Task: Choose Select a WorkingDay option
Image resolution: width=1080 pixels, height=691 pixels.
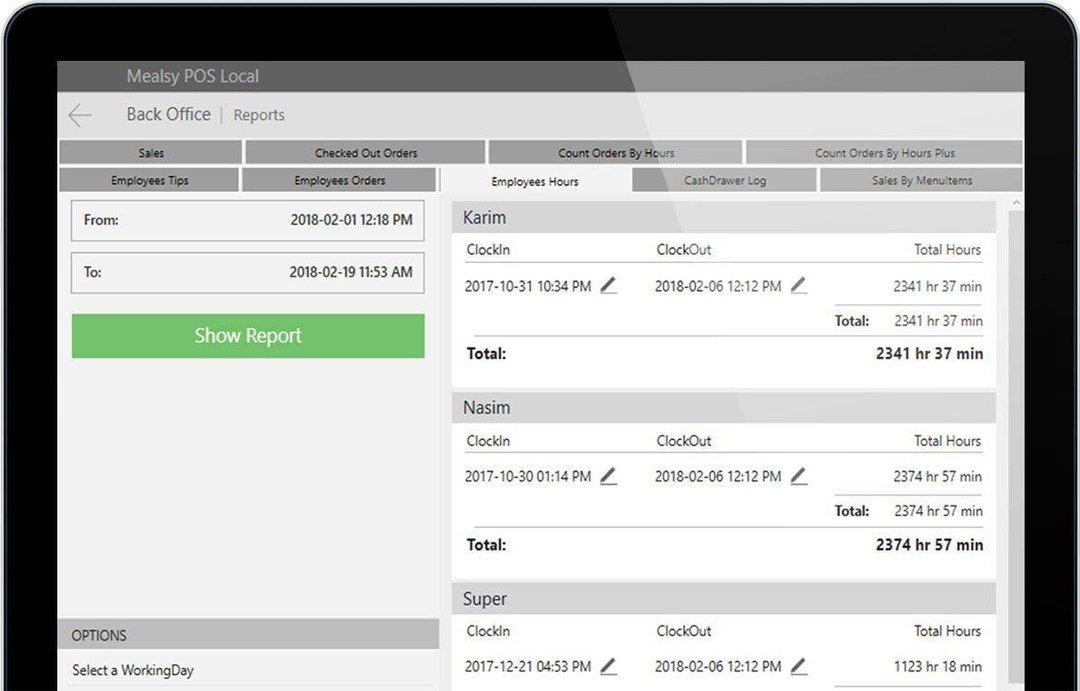Action: click(133, 670)
